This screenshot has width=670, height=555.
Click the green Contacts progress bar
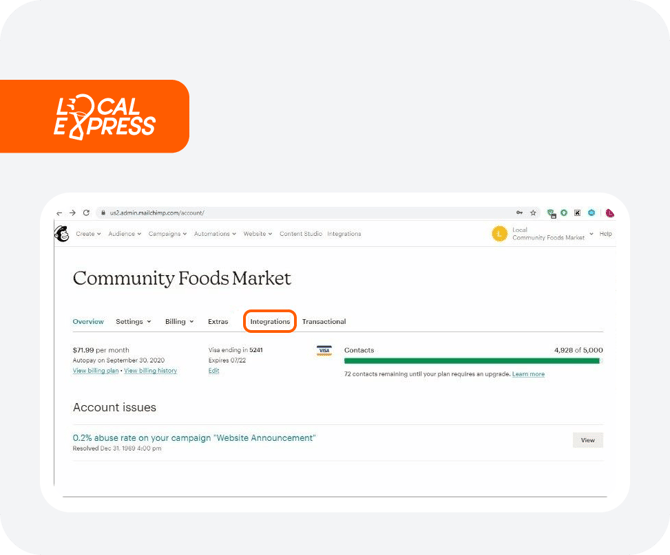click(x=472, y=361)
